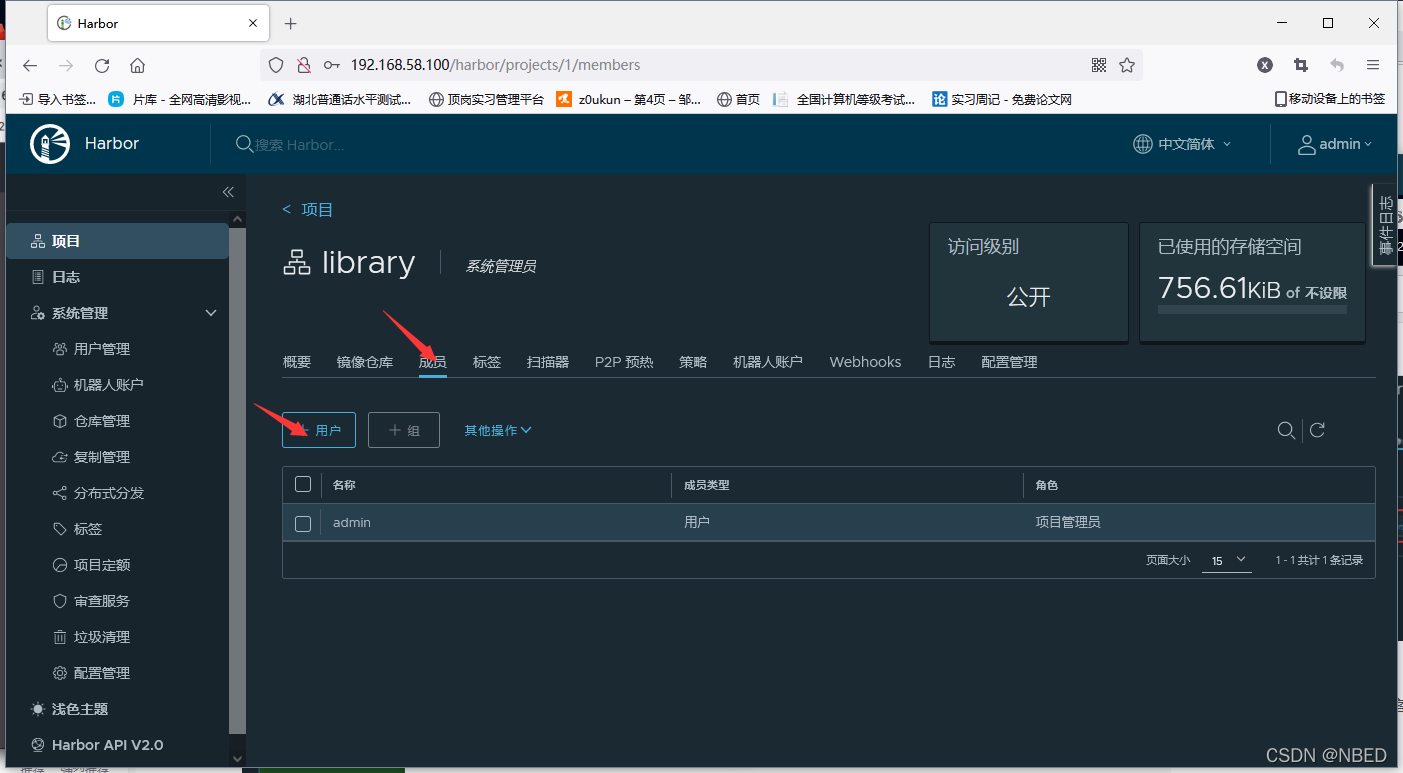Click the + 用户 add user button
Image resolution: width=1403 pixels, height=773 pixels.
pos(319,430)
